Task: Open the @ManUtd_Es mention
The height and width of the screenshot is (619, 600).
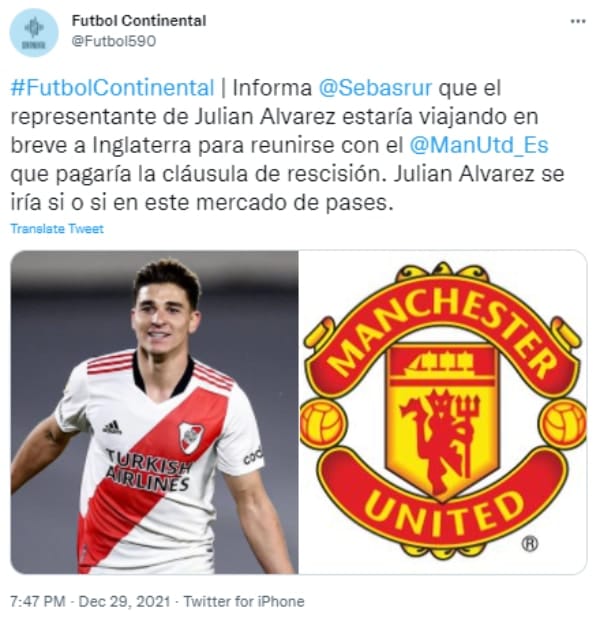Action: click(x=479, y=145)
